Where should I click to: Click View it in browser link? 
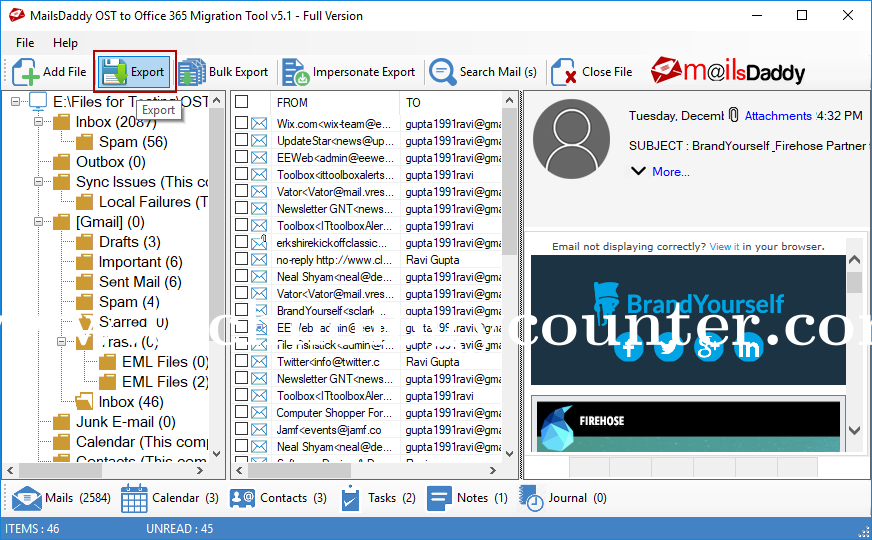[x=724, y=246]
